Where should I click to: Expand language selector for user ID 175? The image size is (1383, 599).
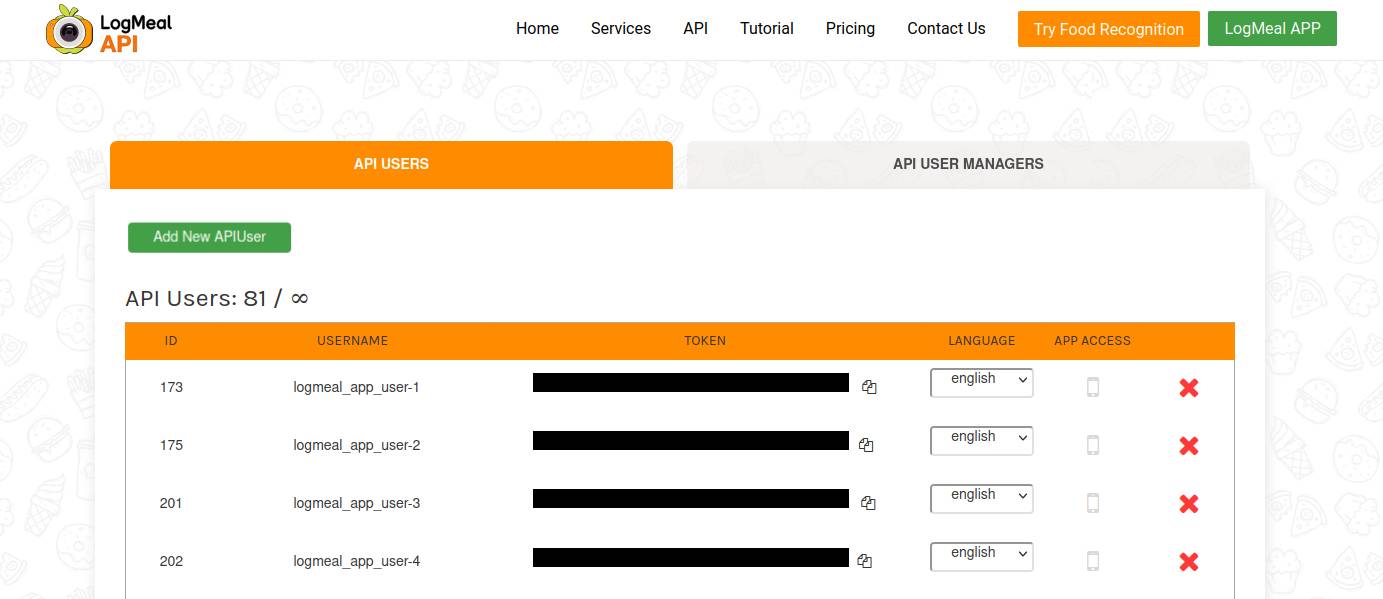[x=981, y=439]
